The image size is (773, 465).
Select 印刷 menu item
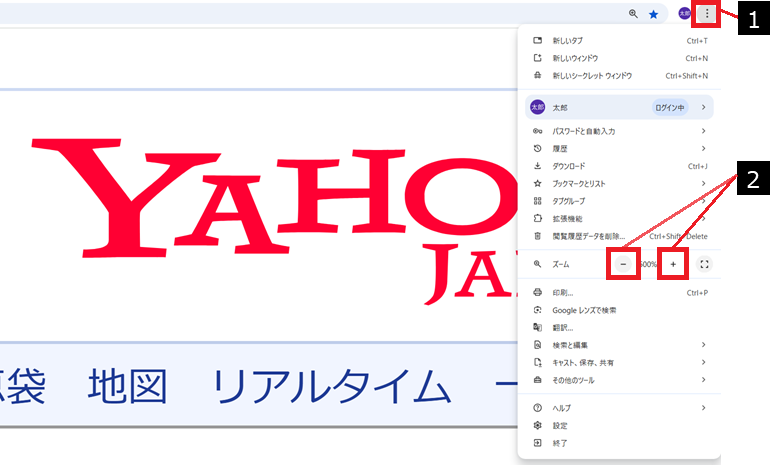click(x=620, y=293)
